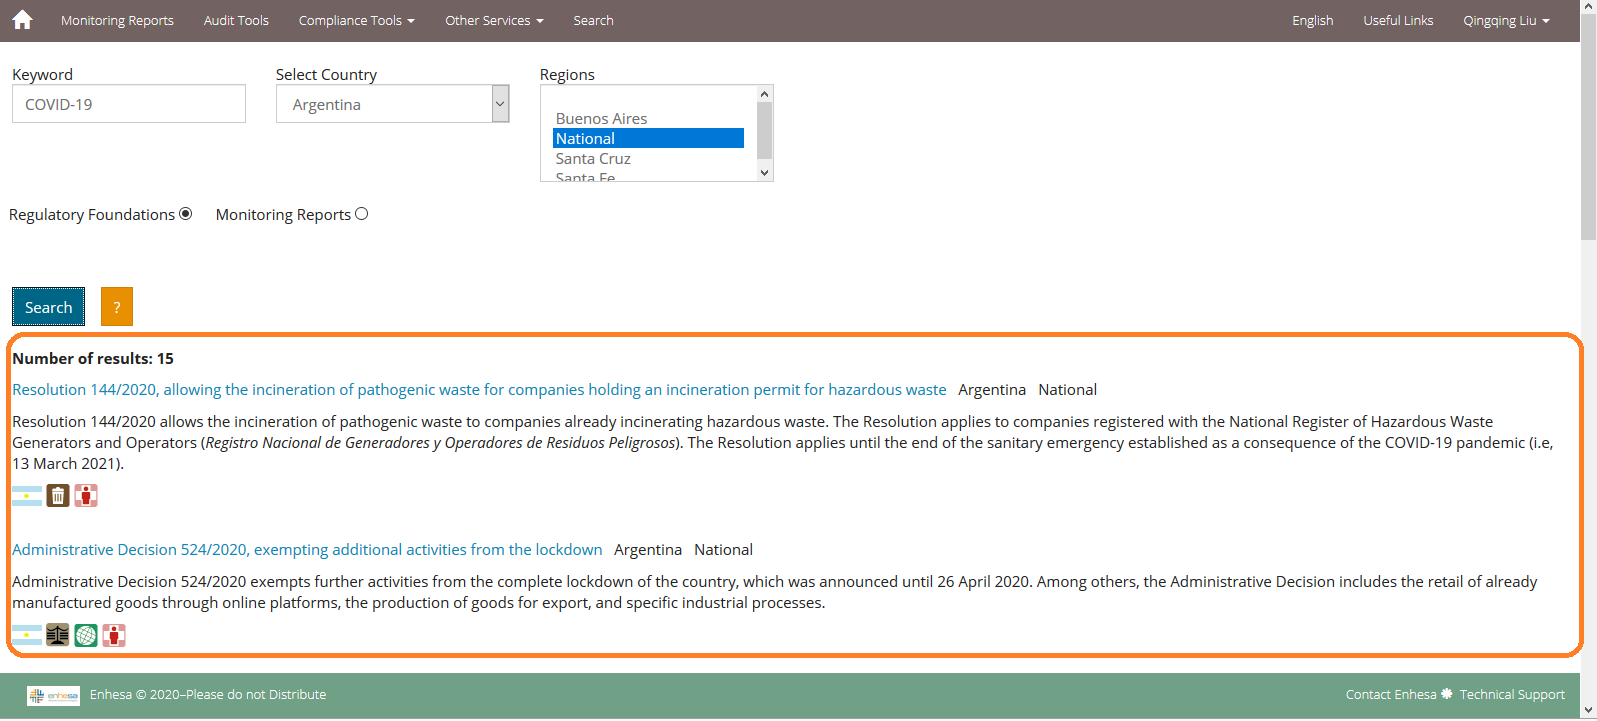Click the Argentina flag under Resolution 144/2020
The height and width of the screenshot is (721, 1597).
[x=27, y=496]
